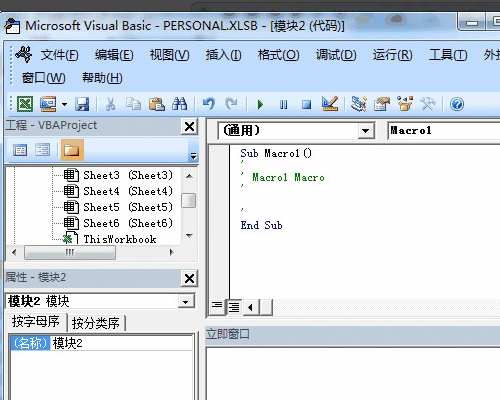Open Find with the binoculars icon

pos(179,104)
